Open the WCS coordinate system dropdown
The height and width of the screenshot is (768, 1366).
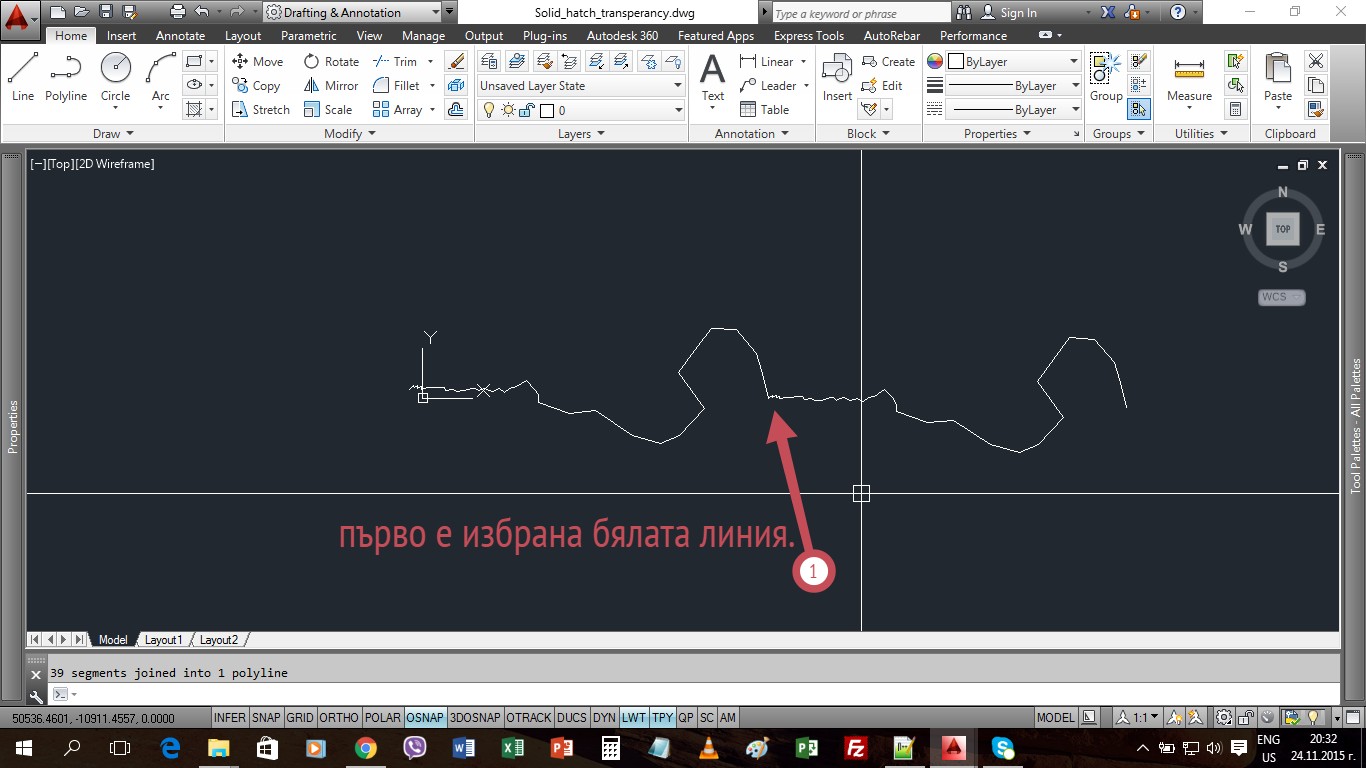click(1282, 297)
